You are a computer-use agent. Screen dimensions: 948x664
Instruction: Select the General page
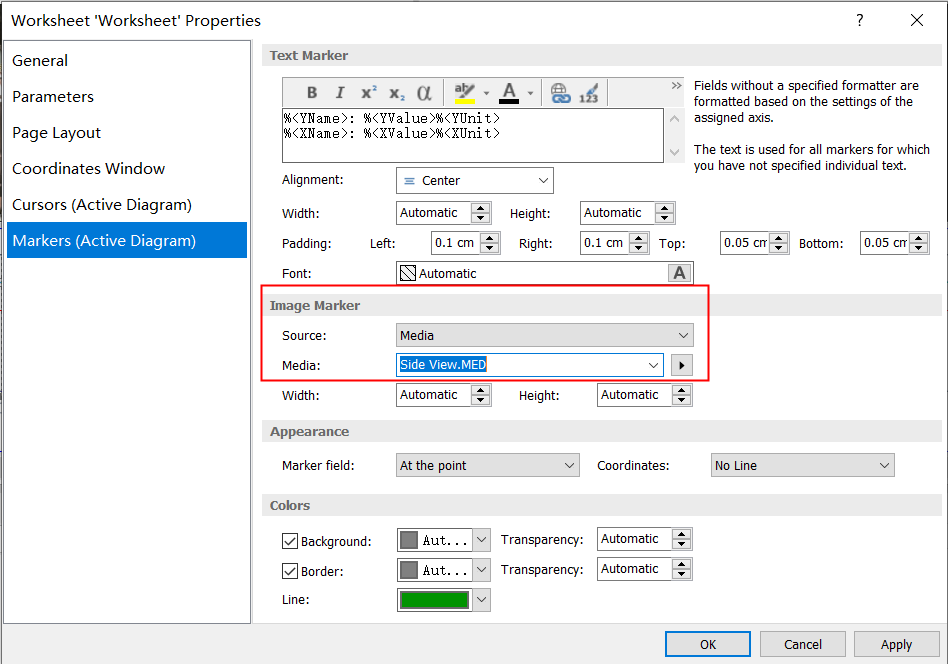coord(127,60)
